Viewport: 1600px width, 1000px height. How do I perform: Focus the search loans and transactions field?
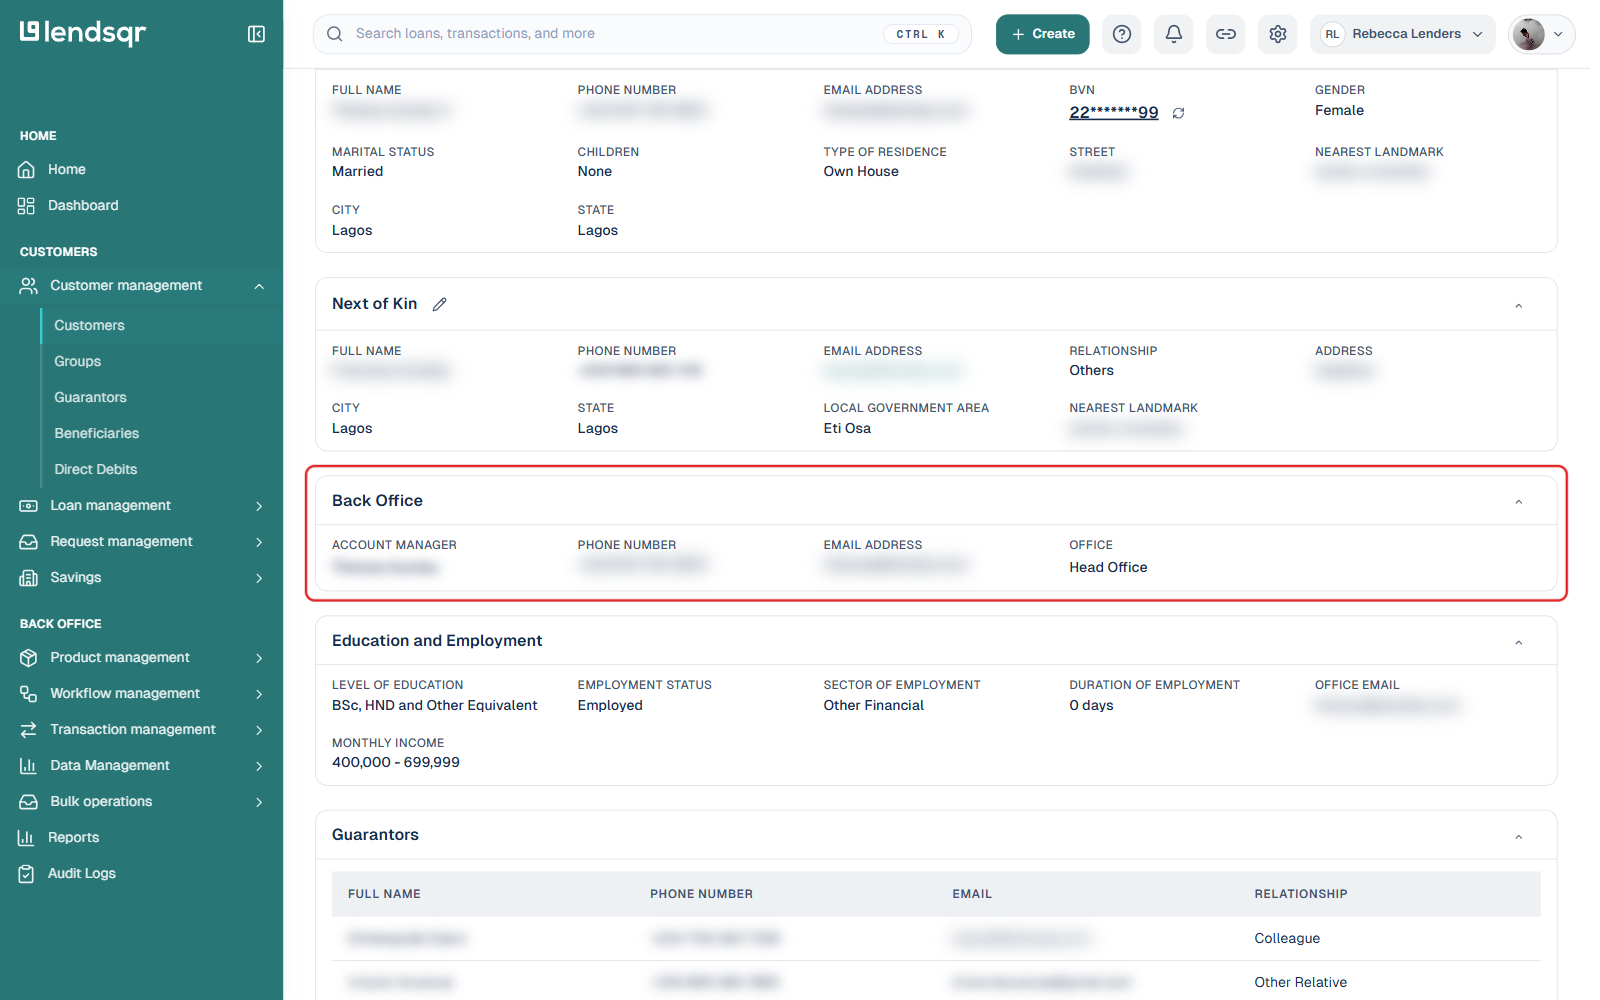click(642, 34)
